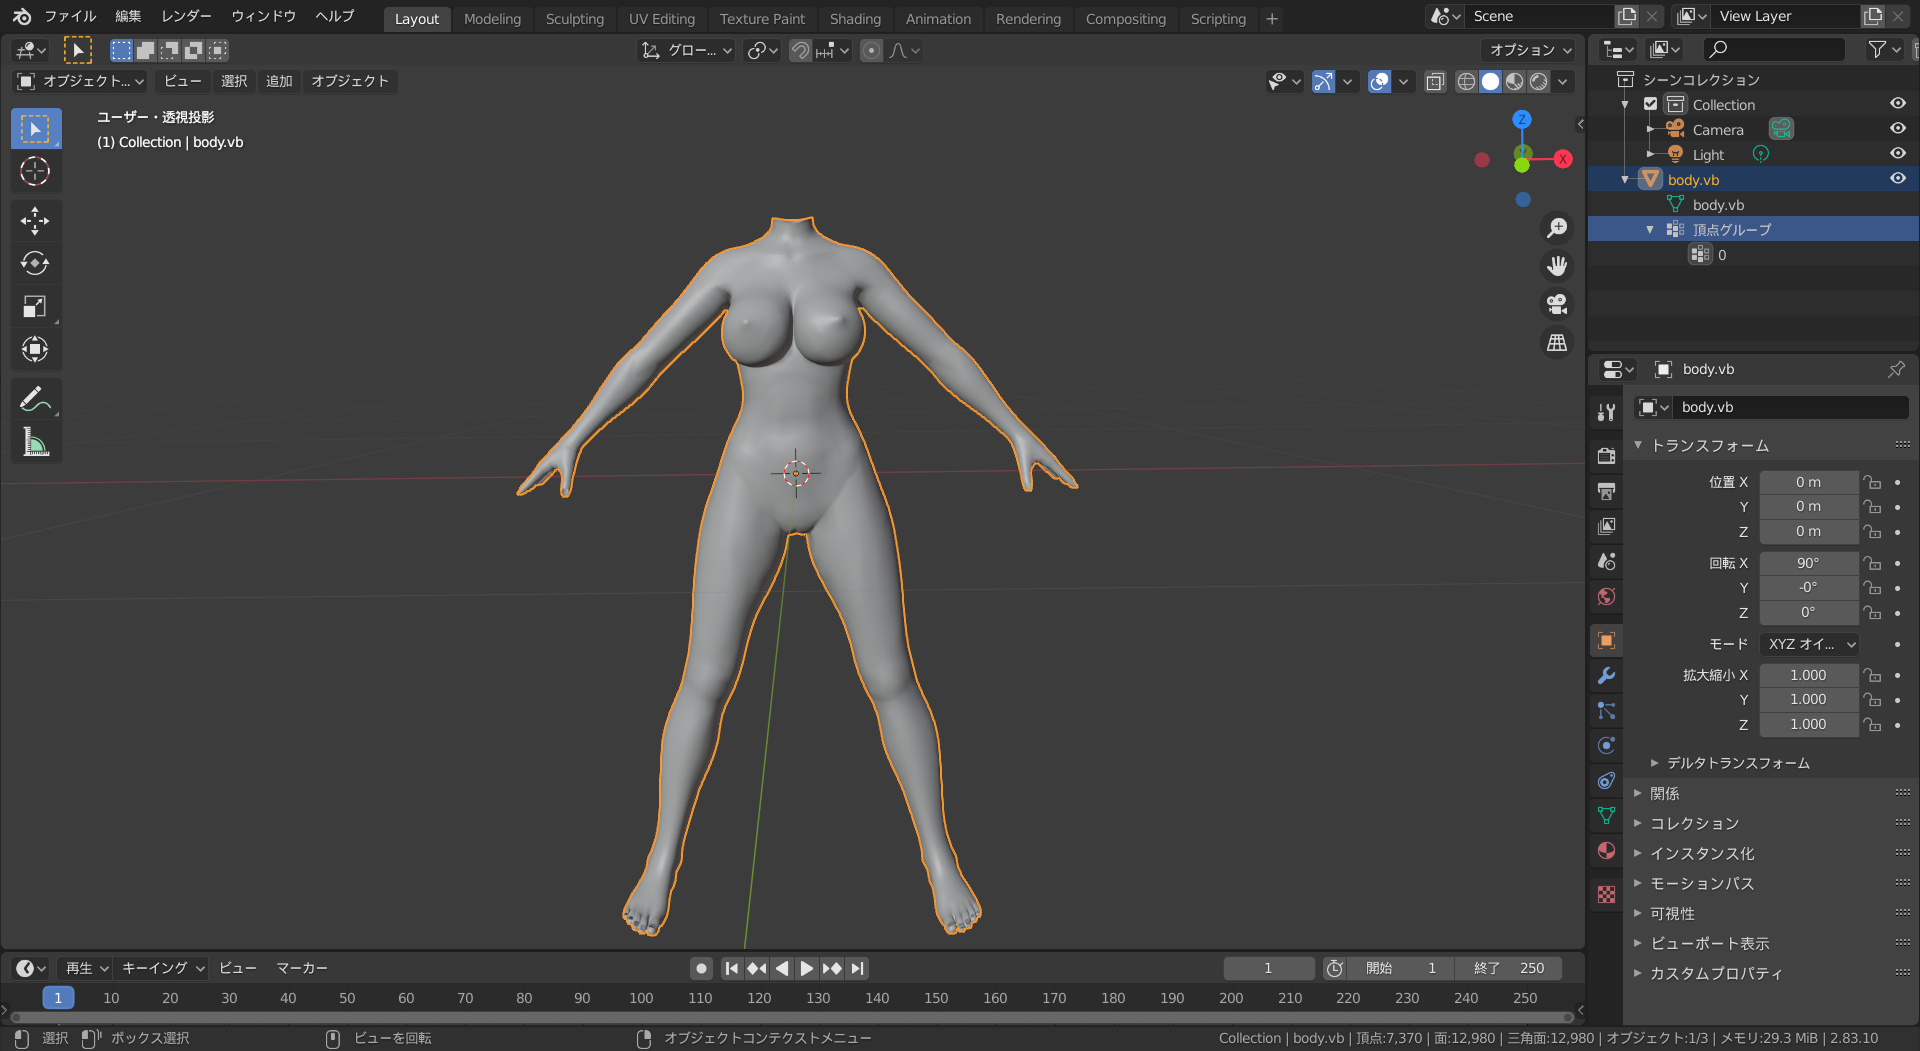
Task: Select the Select Box tool
Action: point(36,129)
